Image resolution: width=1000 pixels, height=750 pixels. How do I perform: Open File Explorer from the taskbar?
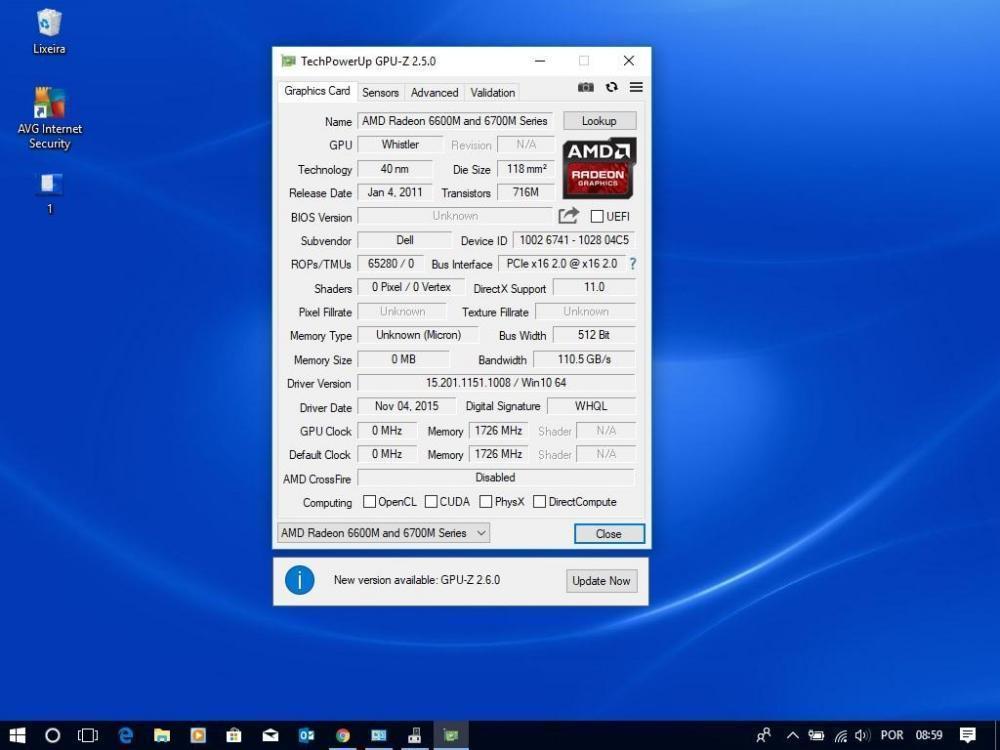(162, 735)
